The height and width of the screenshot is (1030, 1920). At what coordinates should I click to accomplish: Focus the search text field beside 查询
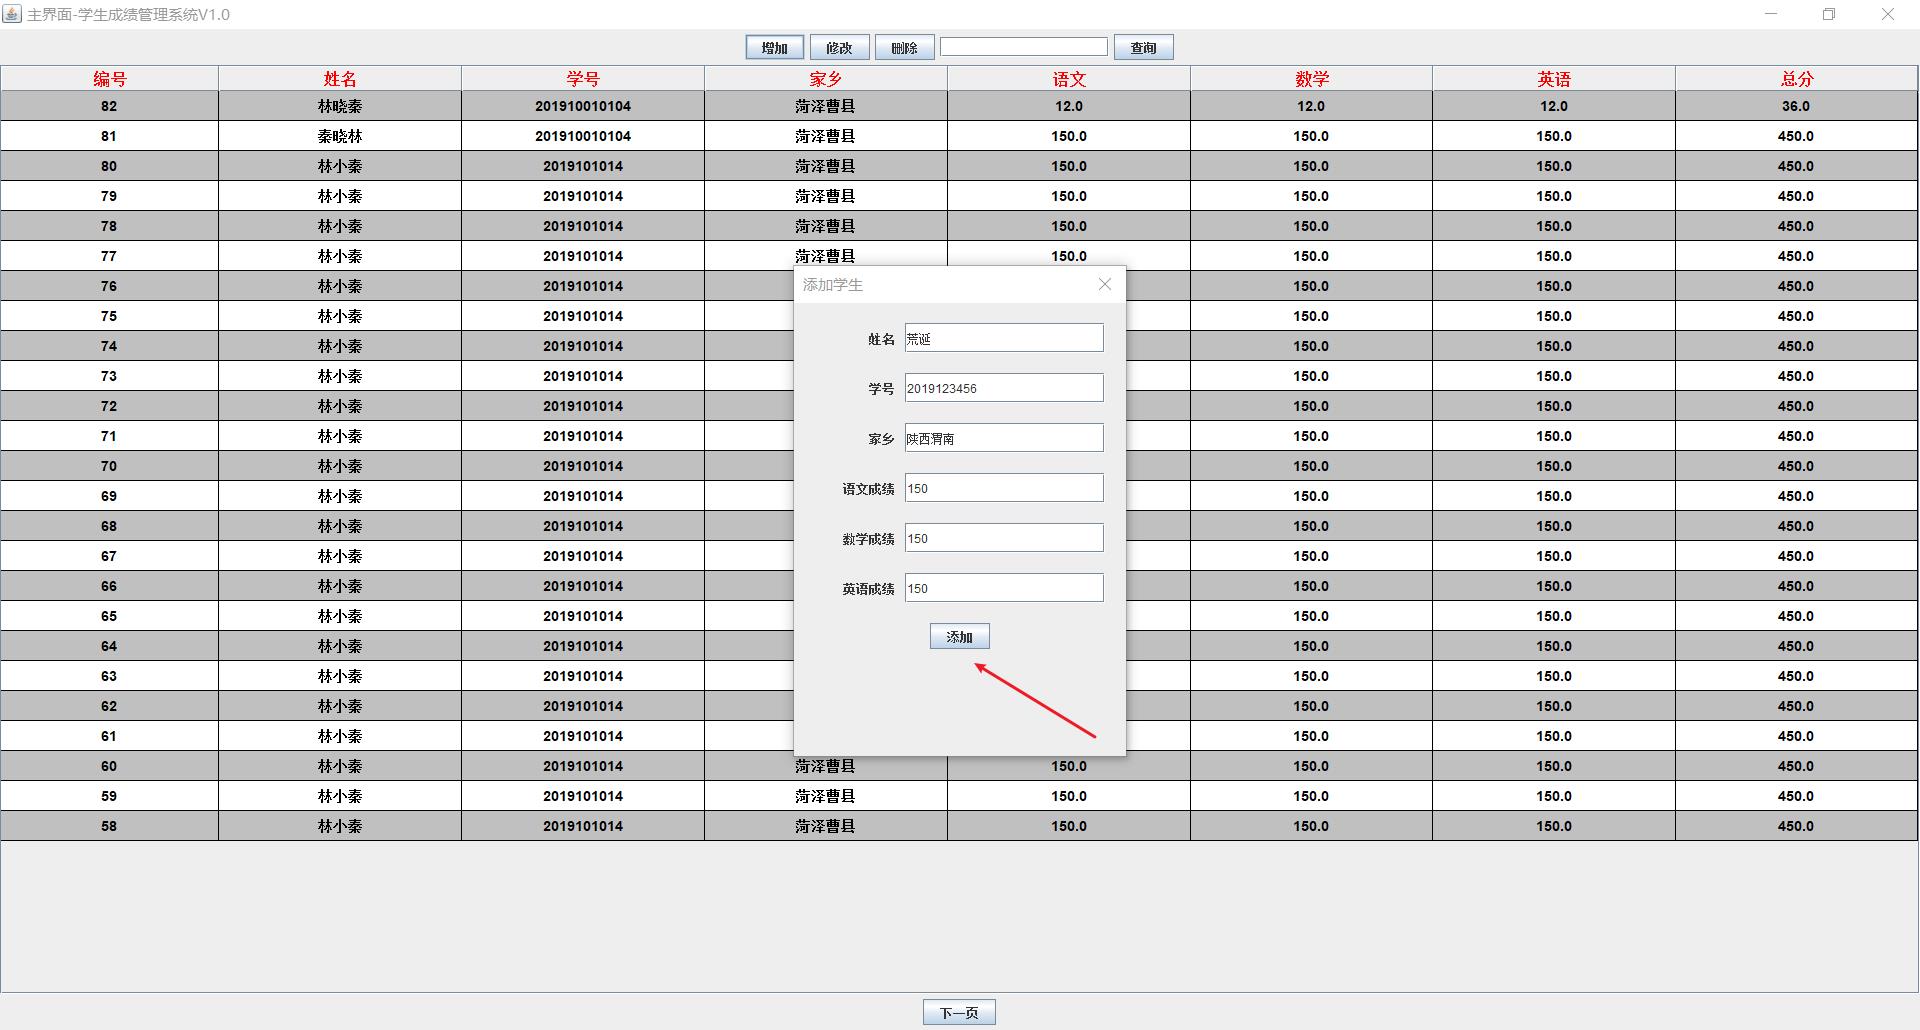1024,47
